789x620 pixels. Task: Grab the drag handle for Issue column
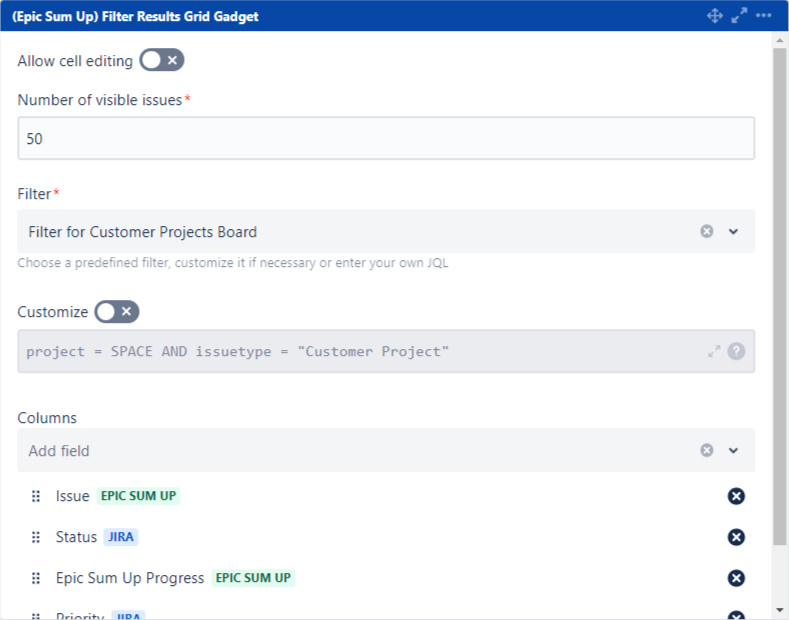click(x=36, y=496)
